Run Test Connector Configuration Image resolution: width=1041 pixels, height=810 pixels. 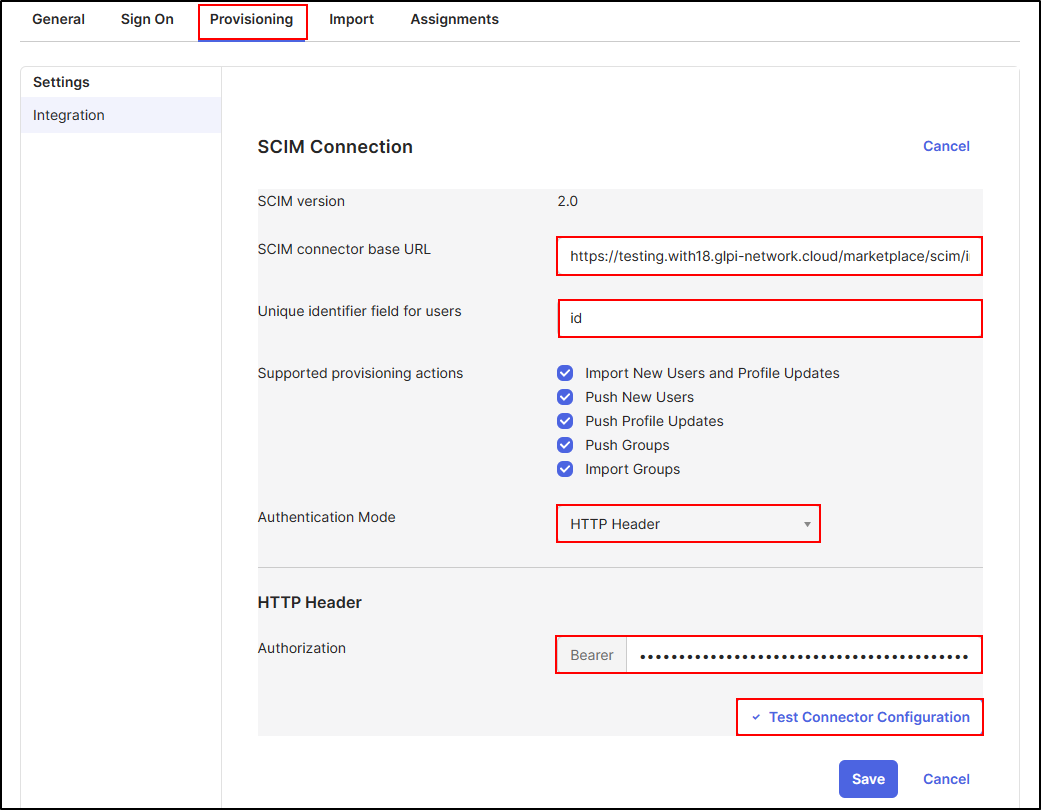click(x=860, y=717)
